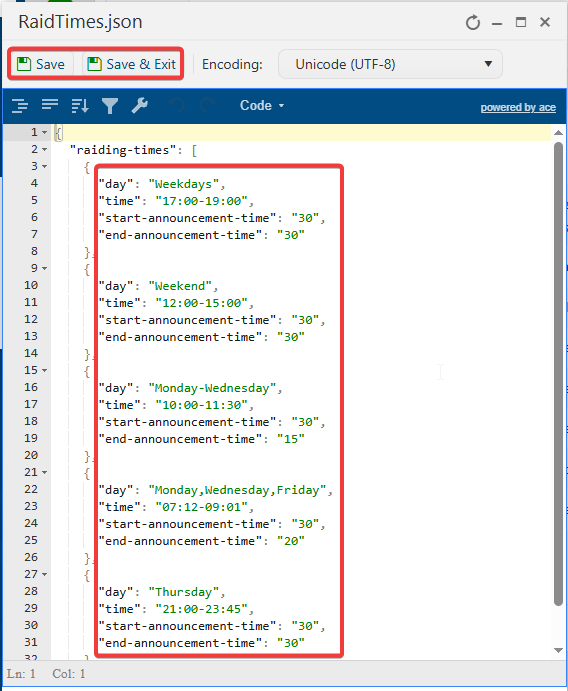Screen dimensions: 568x691
Task: Collapse the fold arrow on line 15
Action: tap(45, 370)
